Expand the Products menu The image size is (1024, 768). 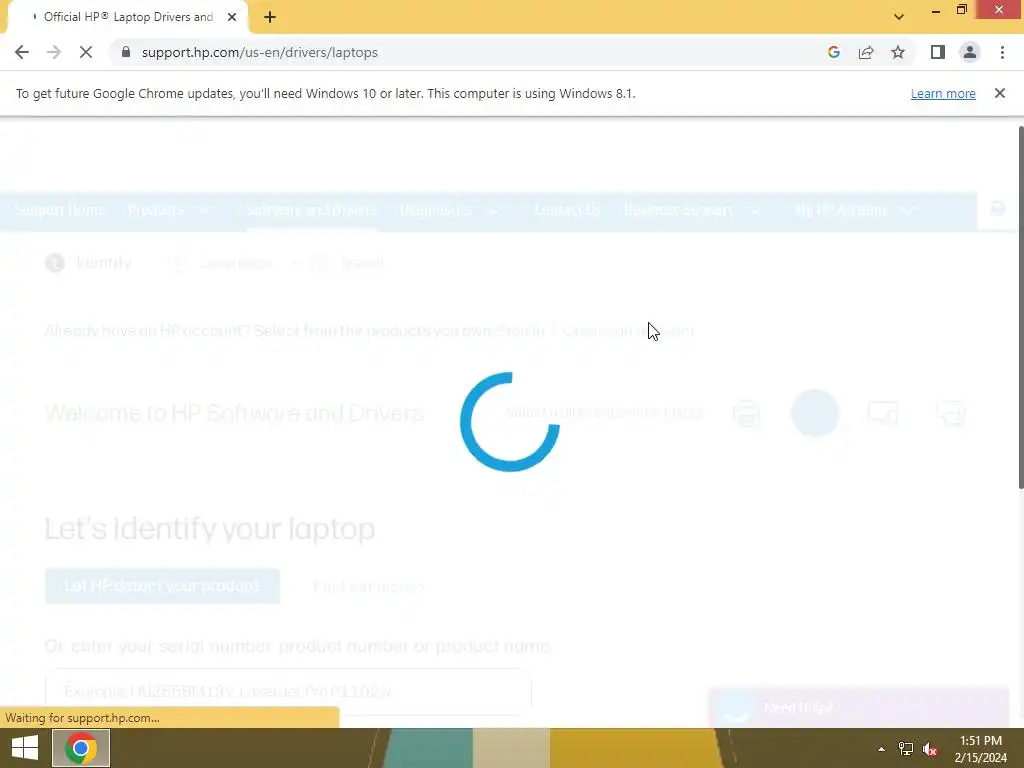pos(168,210)
